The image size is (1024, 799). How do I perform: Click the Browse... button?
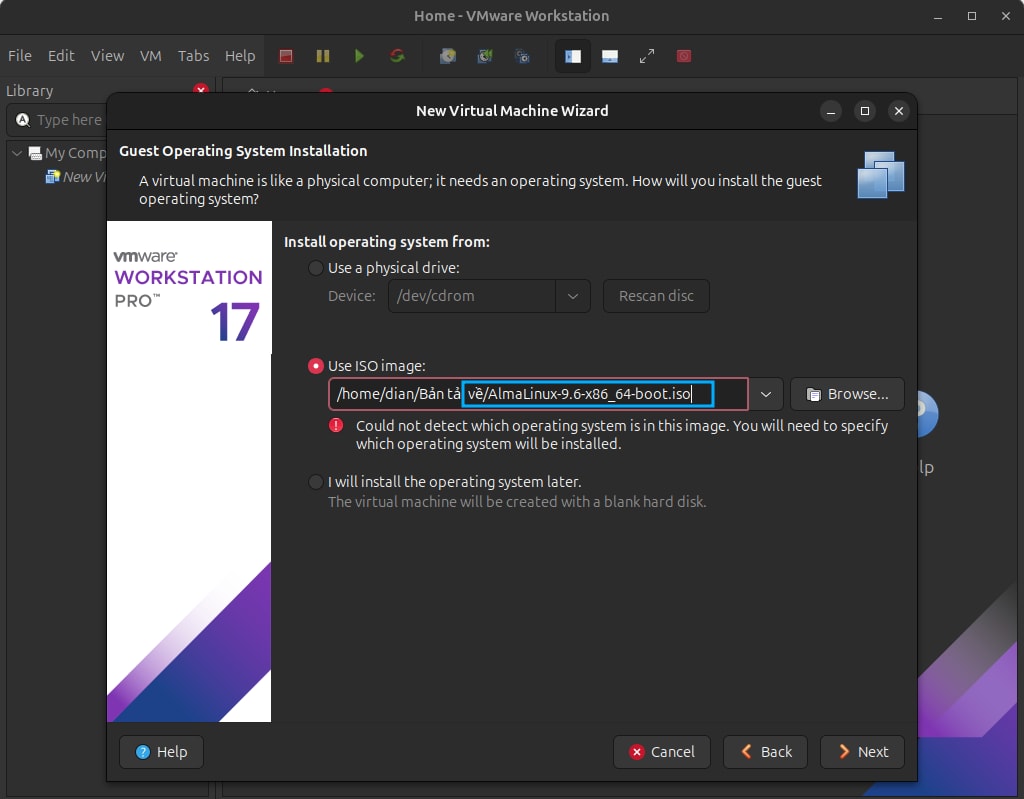click(x=847, y=394)
